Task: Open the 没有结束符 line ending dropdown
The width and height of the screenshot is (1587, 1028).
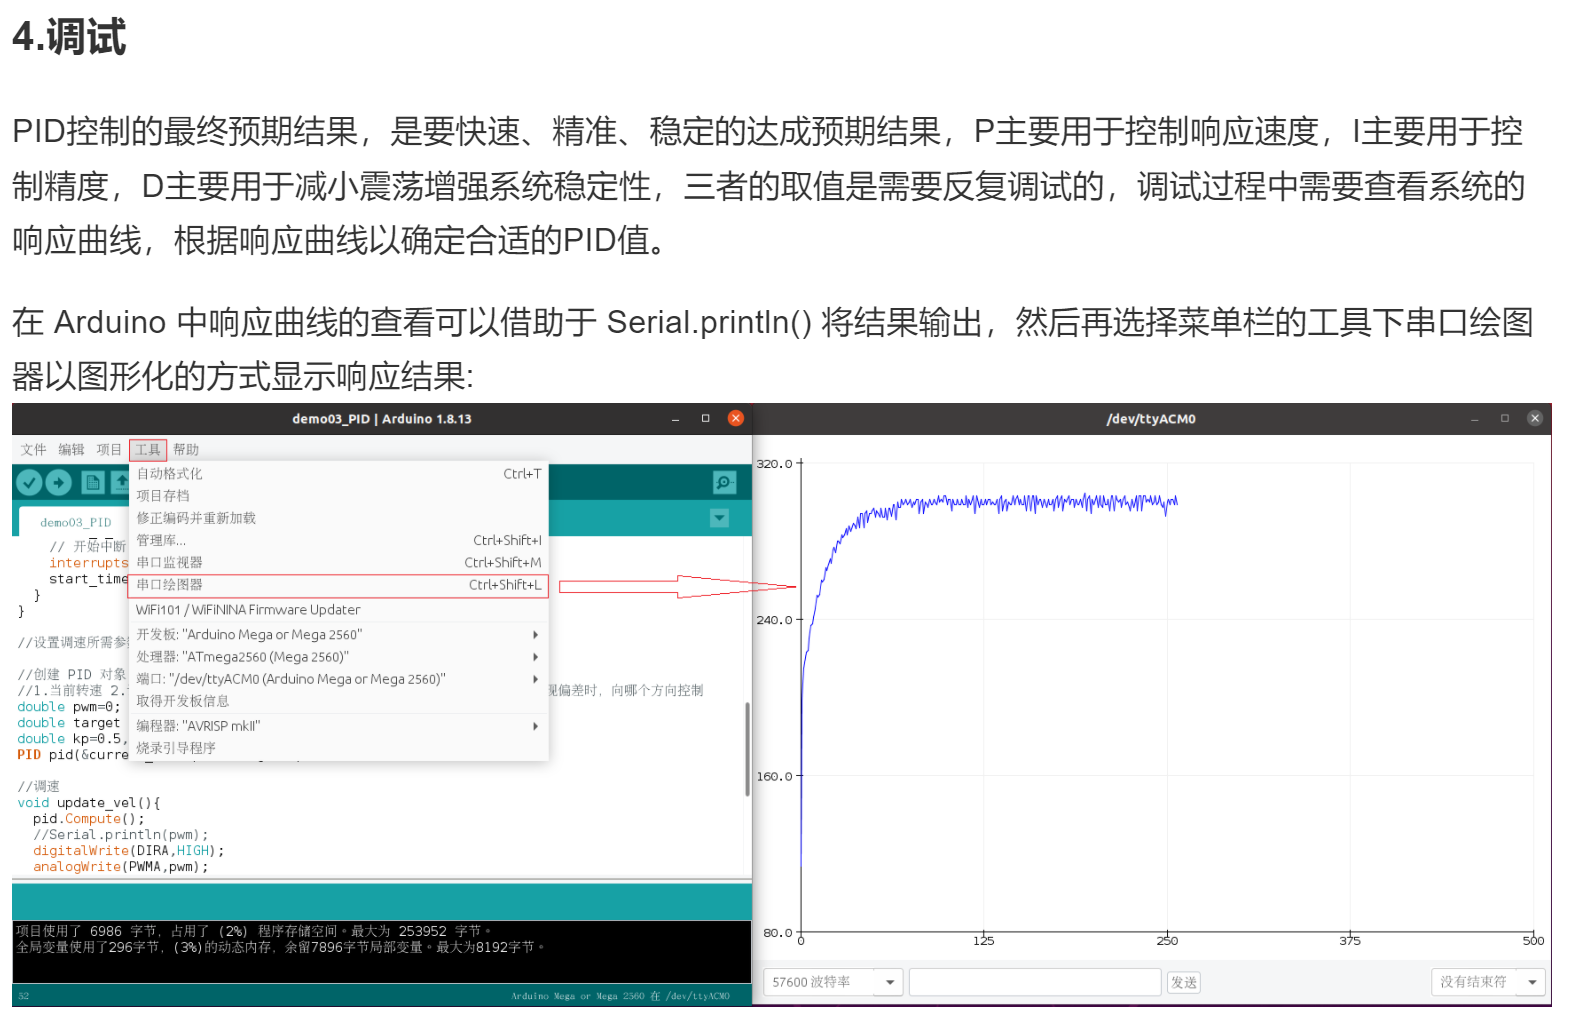Action: (x=1488, y=982)
